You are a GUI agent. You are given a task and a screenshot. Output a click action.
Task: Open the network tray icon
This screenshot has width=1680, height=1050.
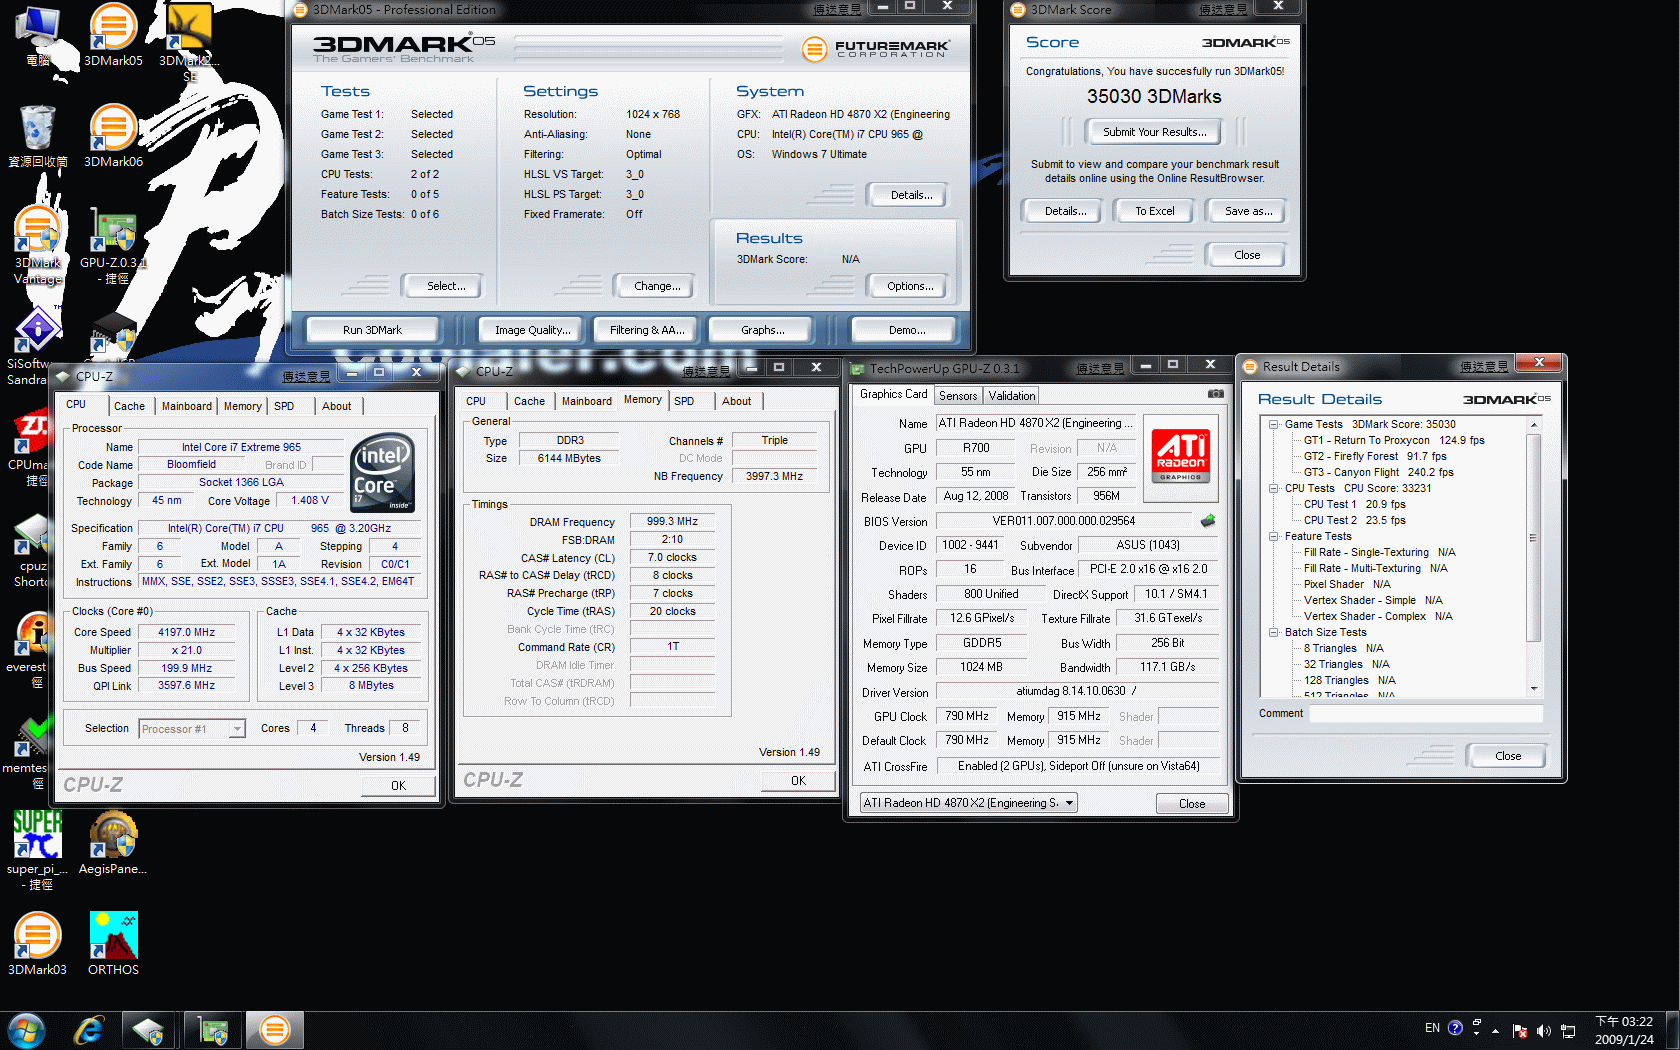(1568, 1031)
